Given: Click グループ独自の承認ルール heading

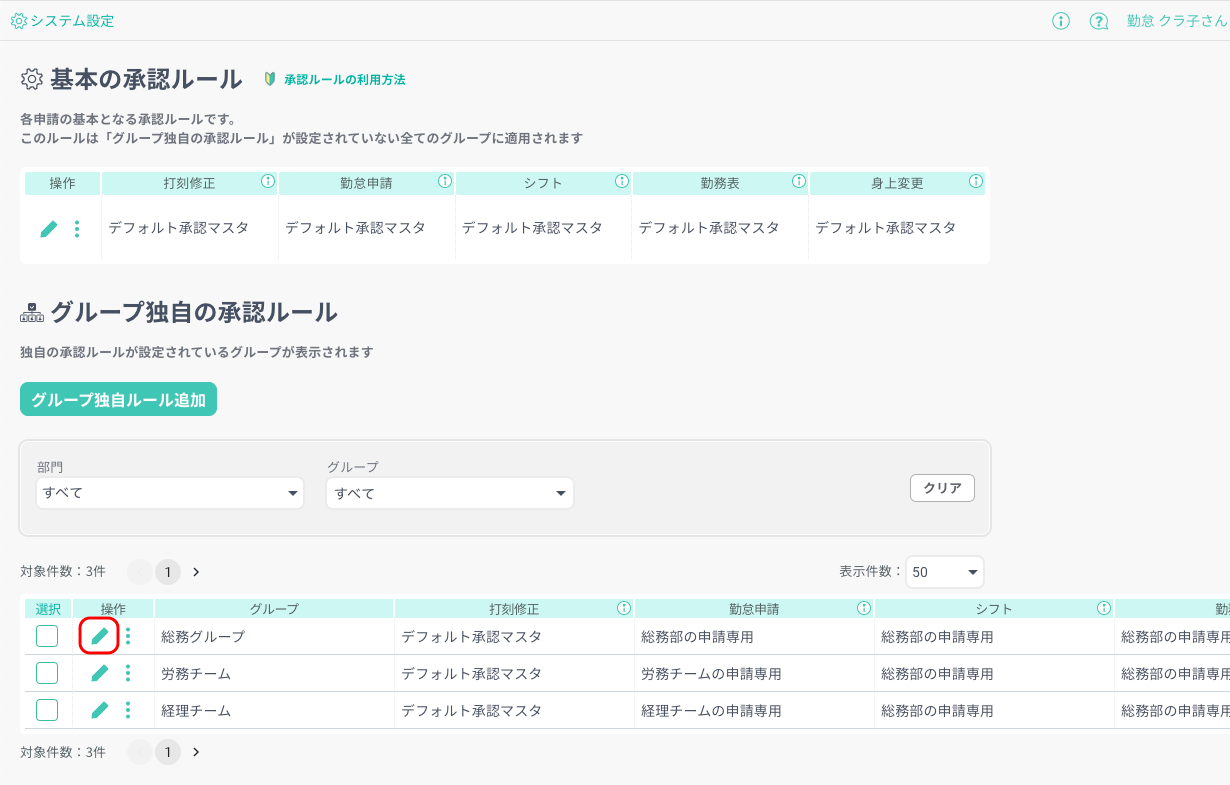Looking at the screenshot, I should [194, 312].
